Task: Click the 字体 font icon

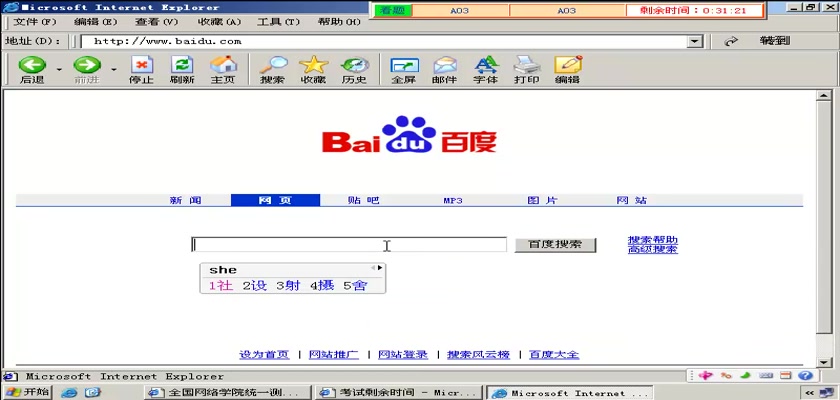Action: pos(486,65)
